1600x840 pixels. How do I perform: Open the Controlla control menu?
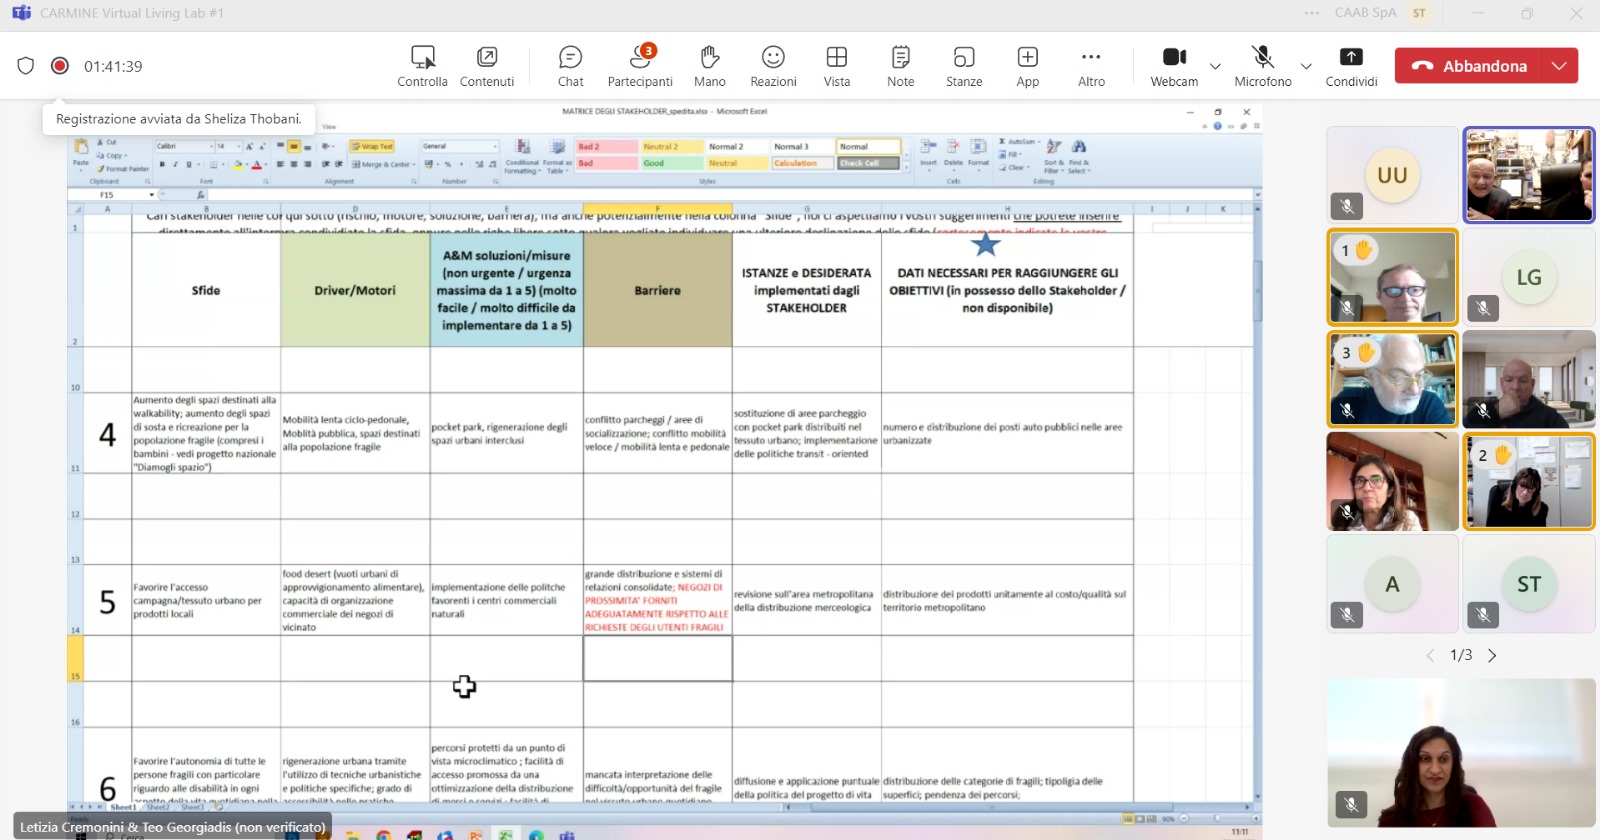click(x=422, y=66)
